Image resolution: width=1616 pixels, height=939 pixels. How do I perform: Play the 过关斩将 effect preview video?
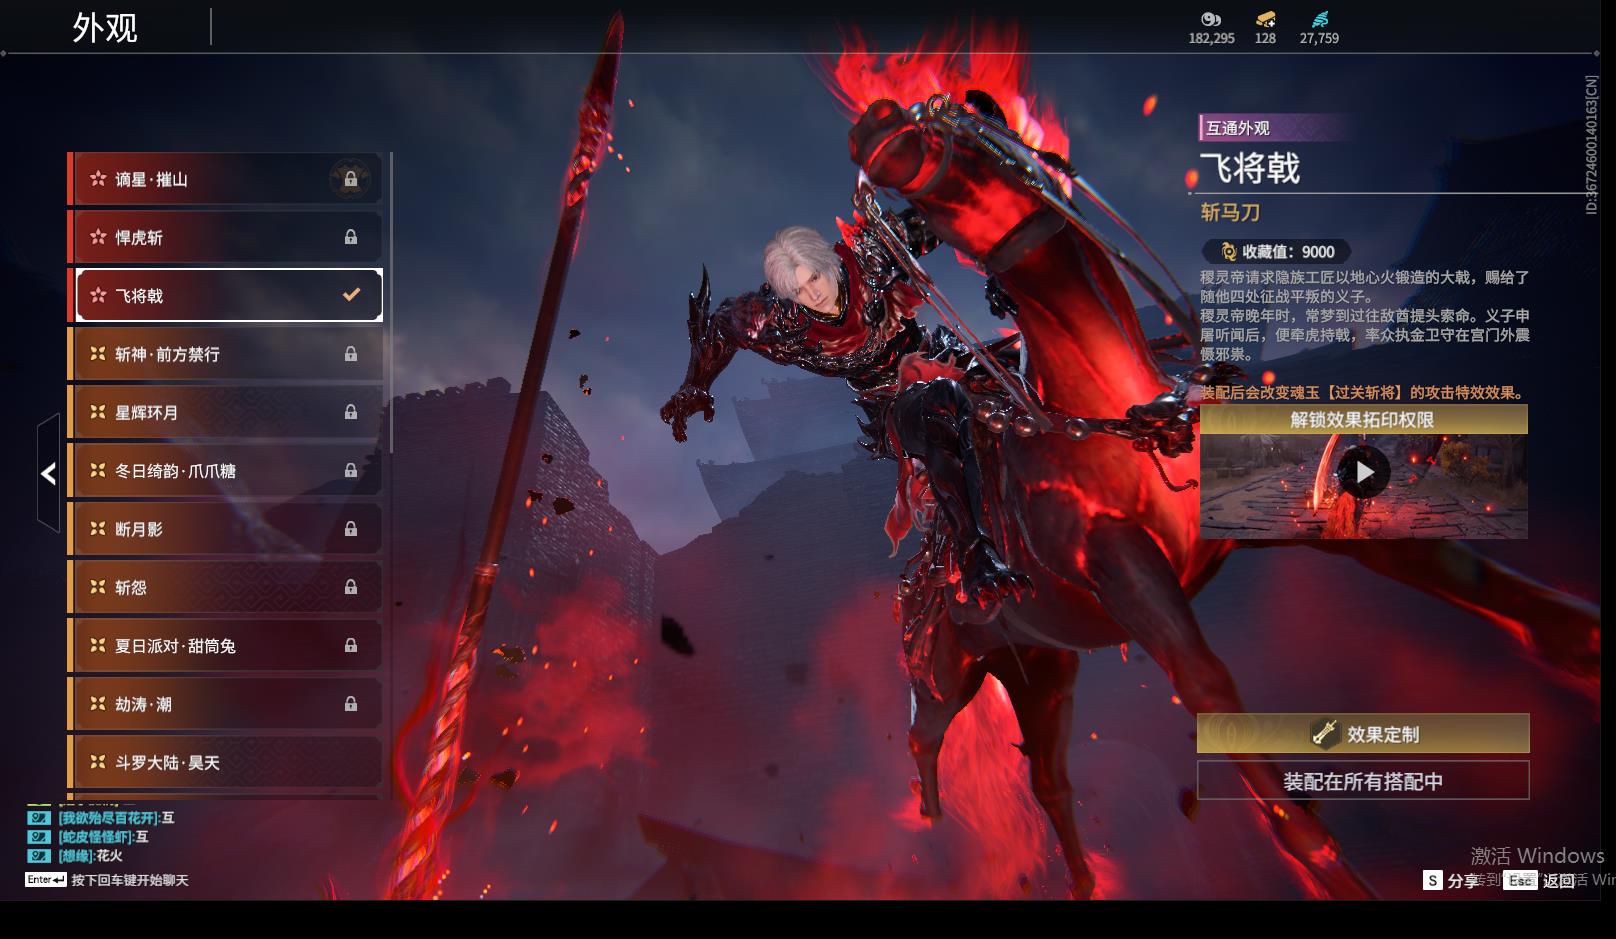(x=1364, y=472)
